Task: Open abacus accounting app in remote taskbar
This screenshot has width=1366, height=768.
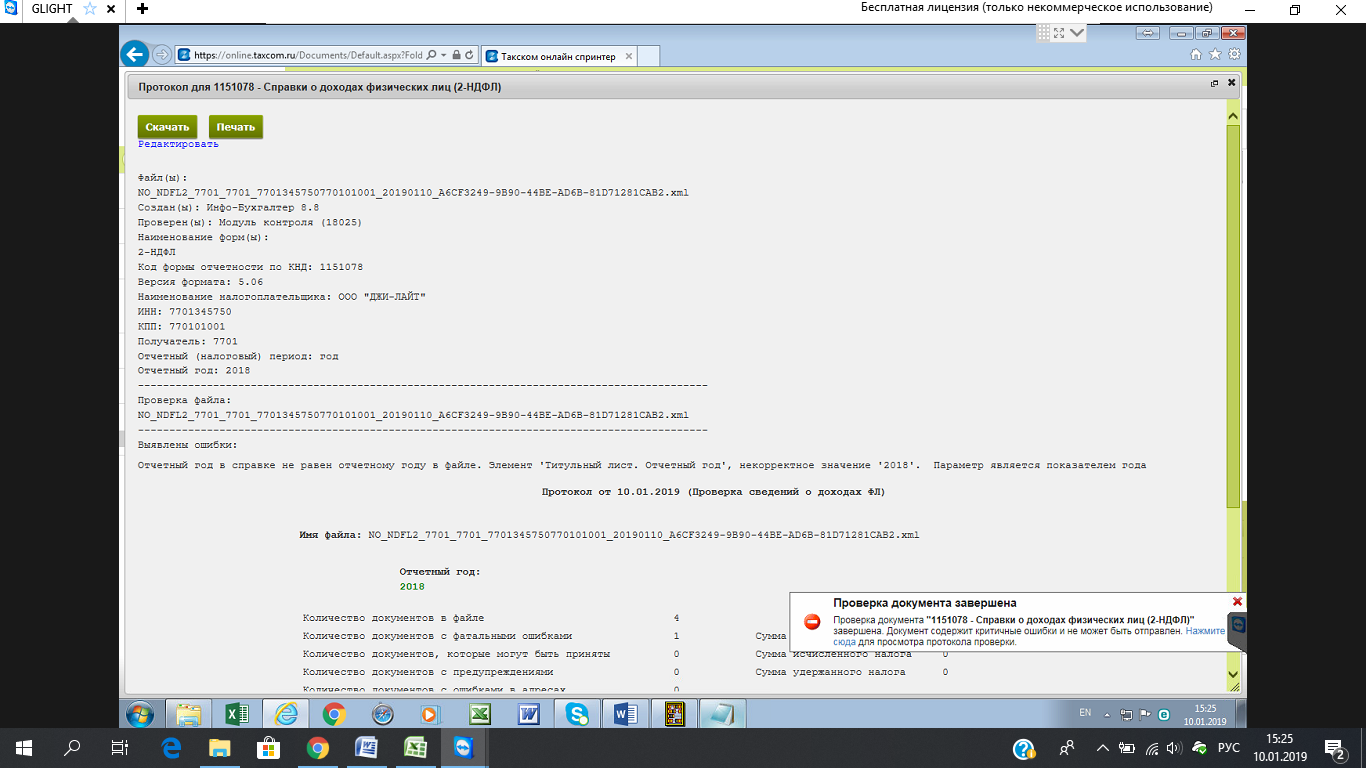Action: click(673, 714)
